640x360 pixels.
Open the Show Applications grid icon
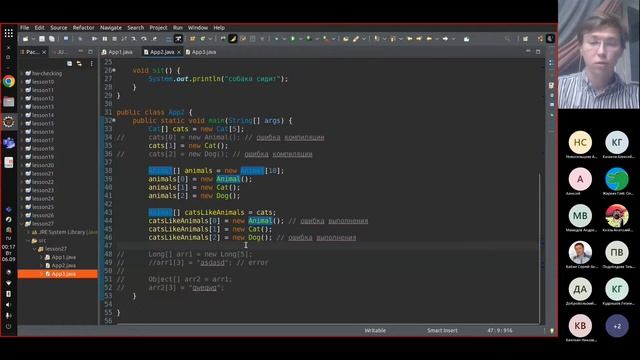9,33
